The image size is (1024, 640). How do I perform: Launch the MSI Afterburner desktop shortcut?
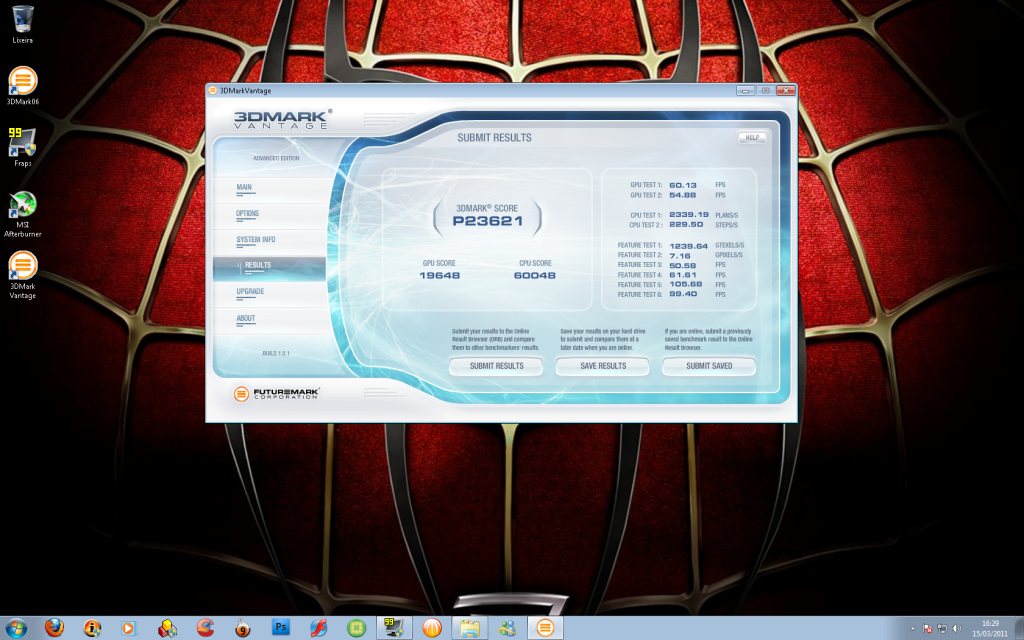[x=23, y=214]
